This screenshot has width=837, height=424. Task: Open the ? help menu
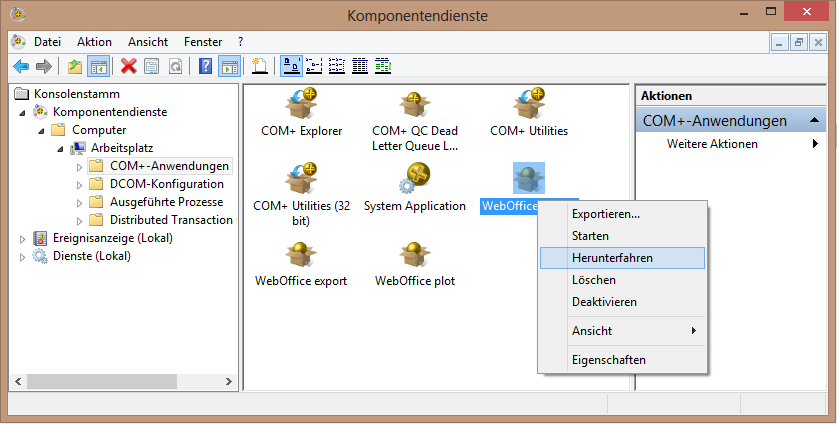(240, 42)
